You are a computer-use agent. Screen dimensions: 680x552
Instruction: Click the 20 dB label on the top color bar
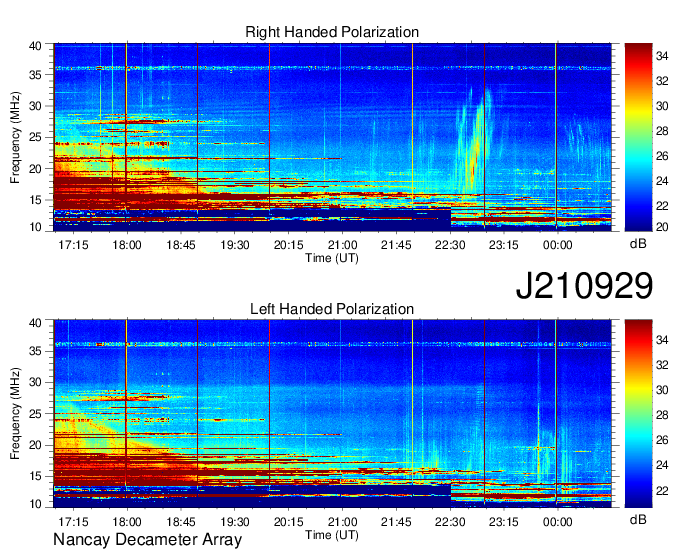(662, 227)
